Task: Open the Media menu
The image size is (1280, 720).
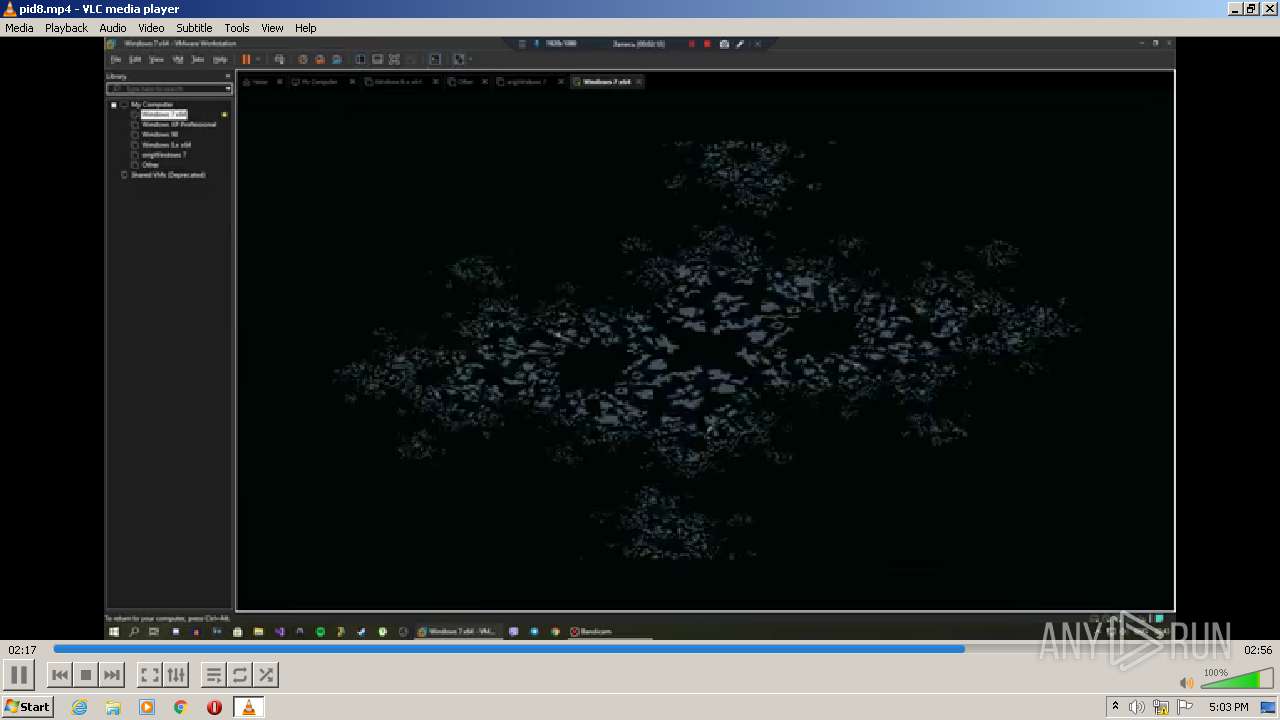Action: pyautogui.click(x=19, y=28)
